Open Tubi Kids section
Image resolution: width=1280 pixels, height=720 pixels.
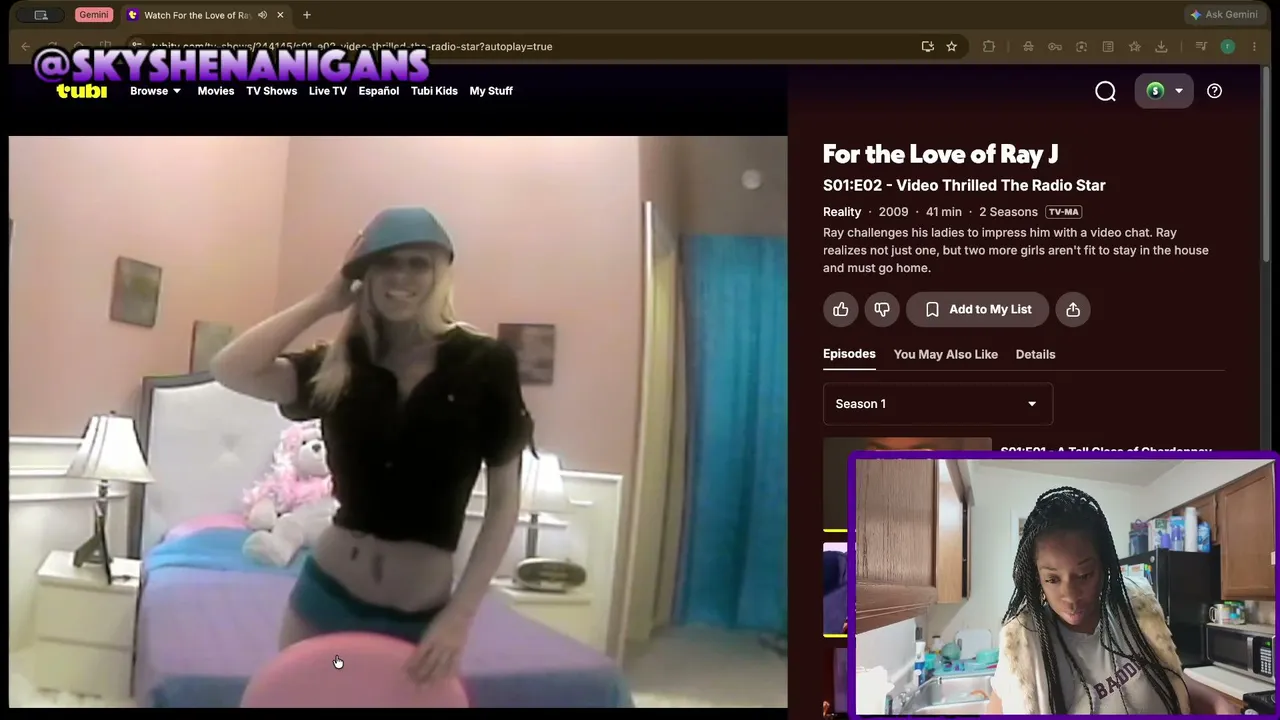434,91
